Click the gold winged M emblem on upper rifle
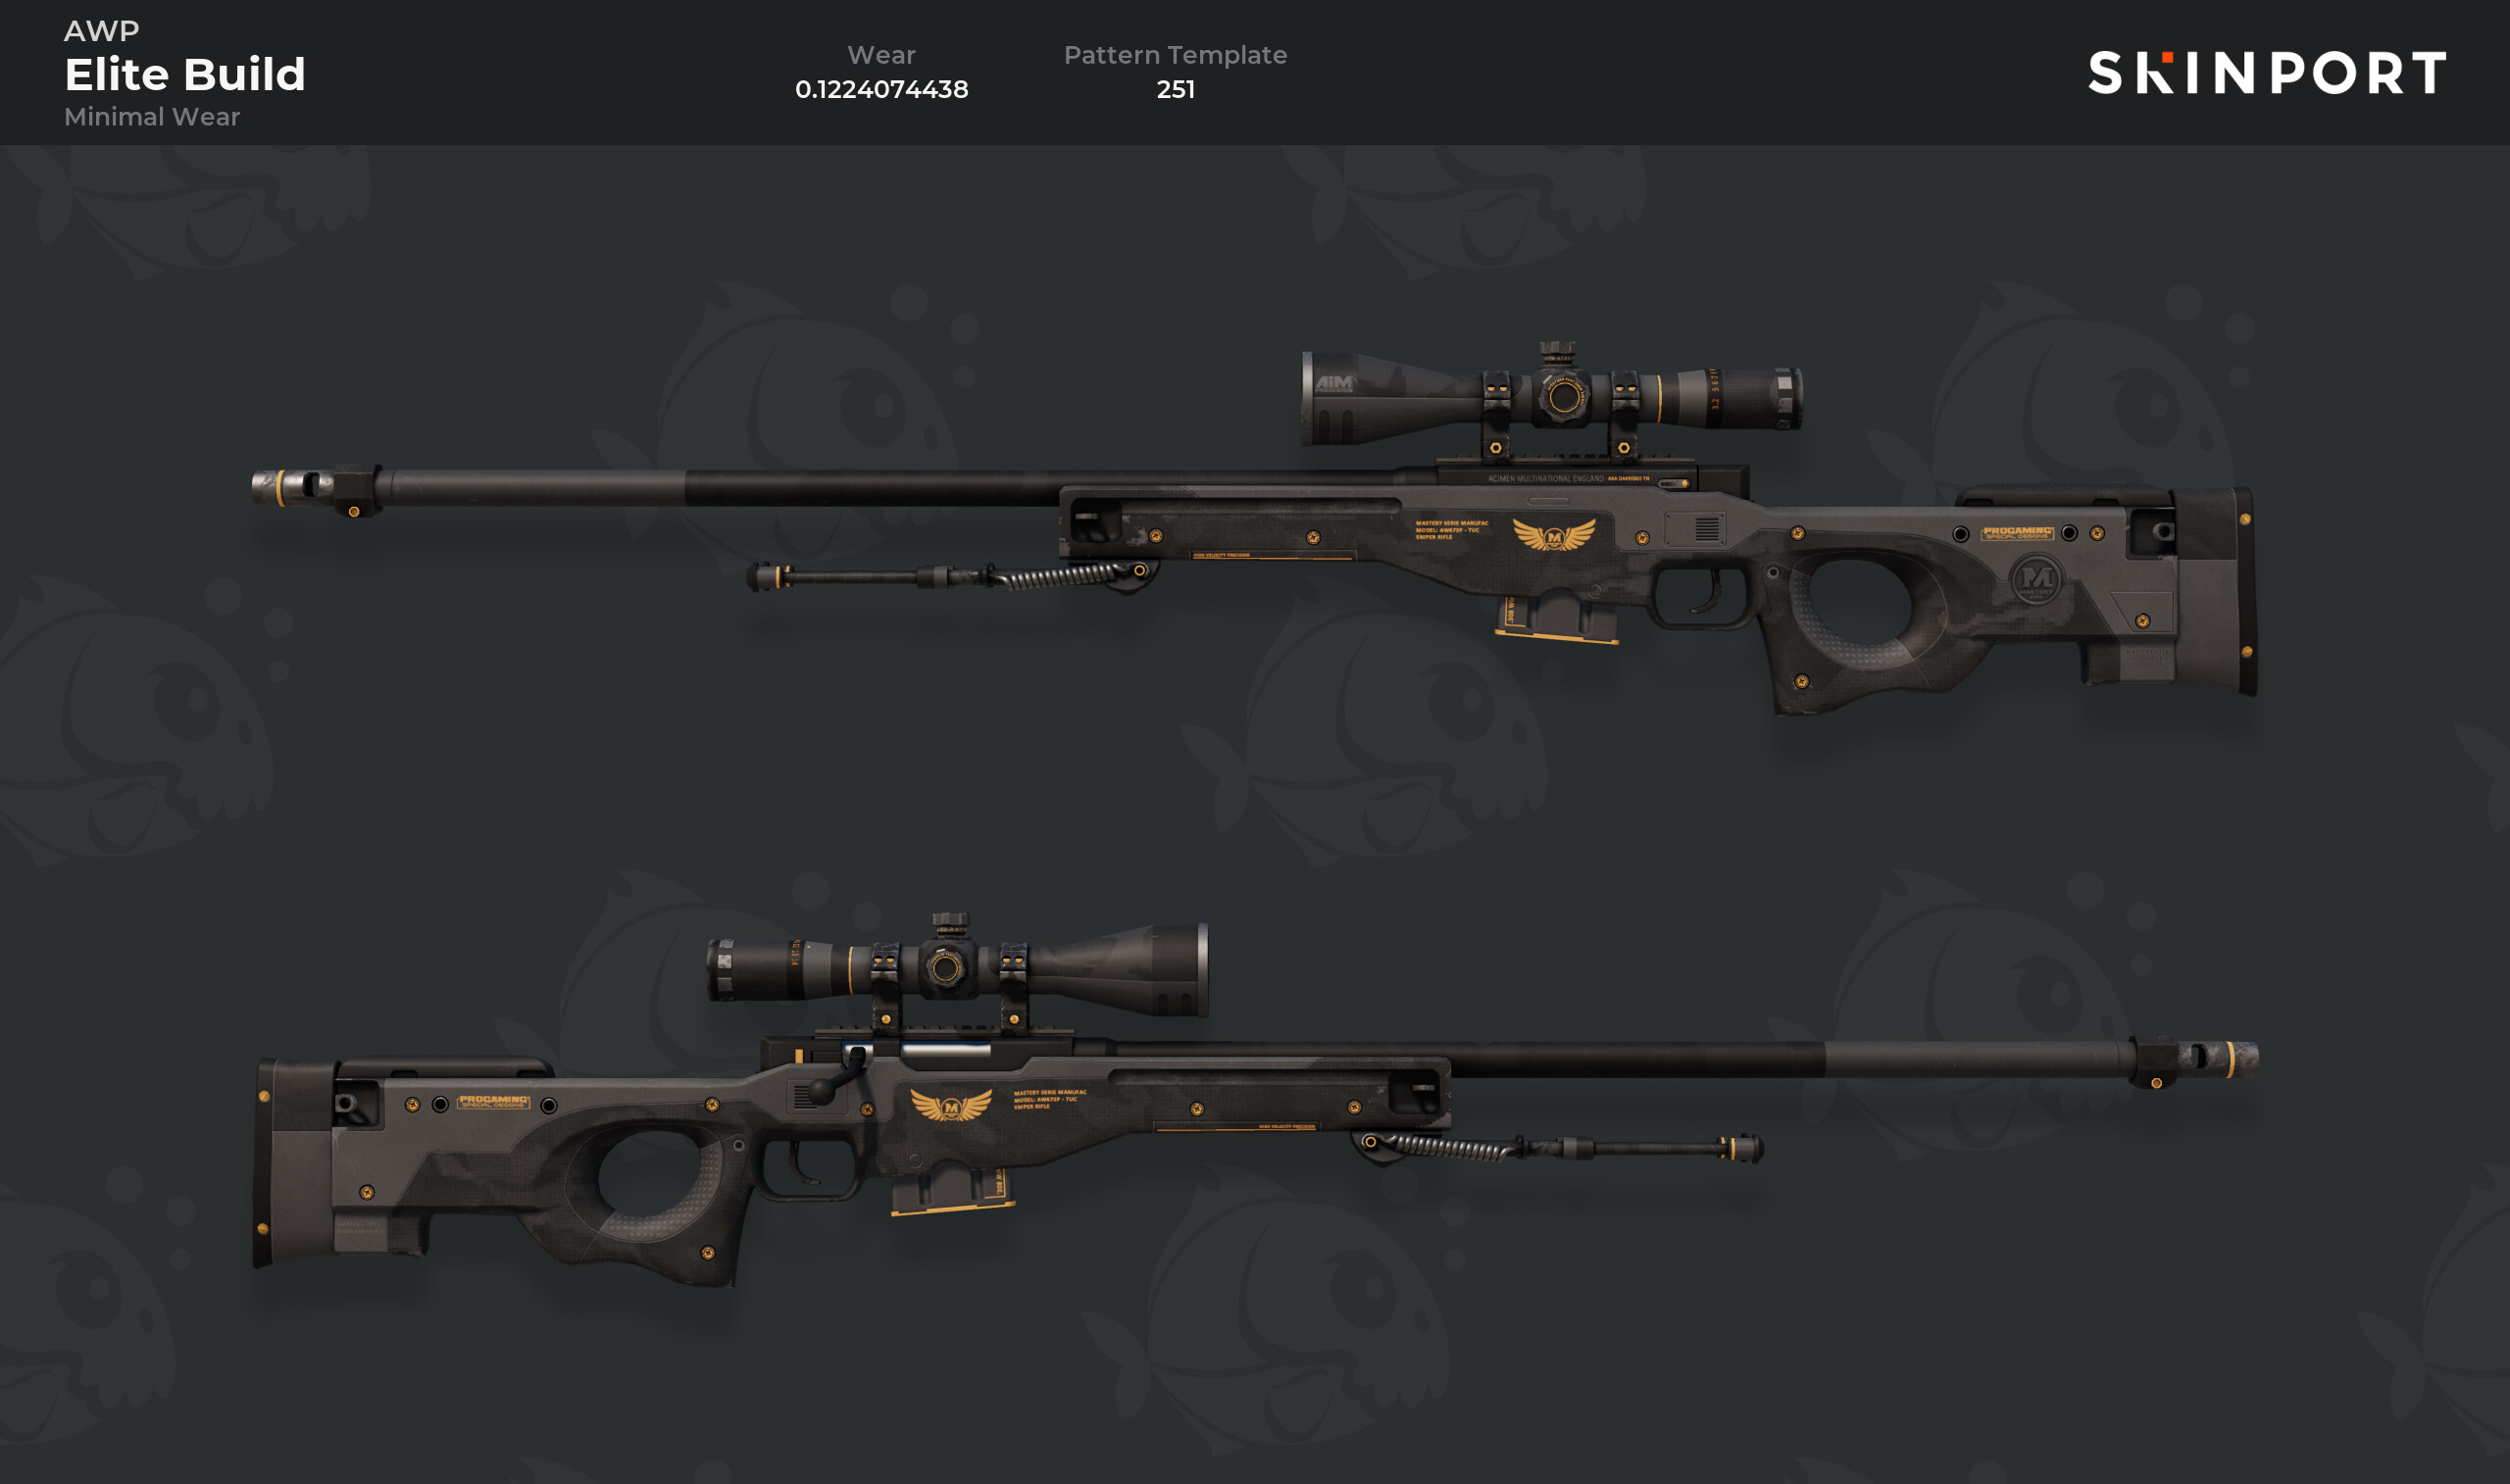 [1553, 535]
